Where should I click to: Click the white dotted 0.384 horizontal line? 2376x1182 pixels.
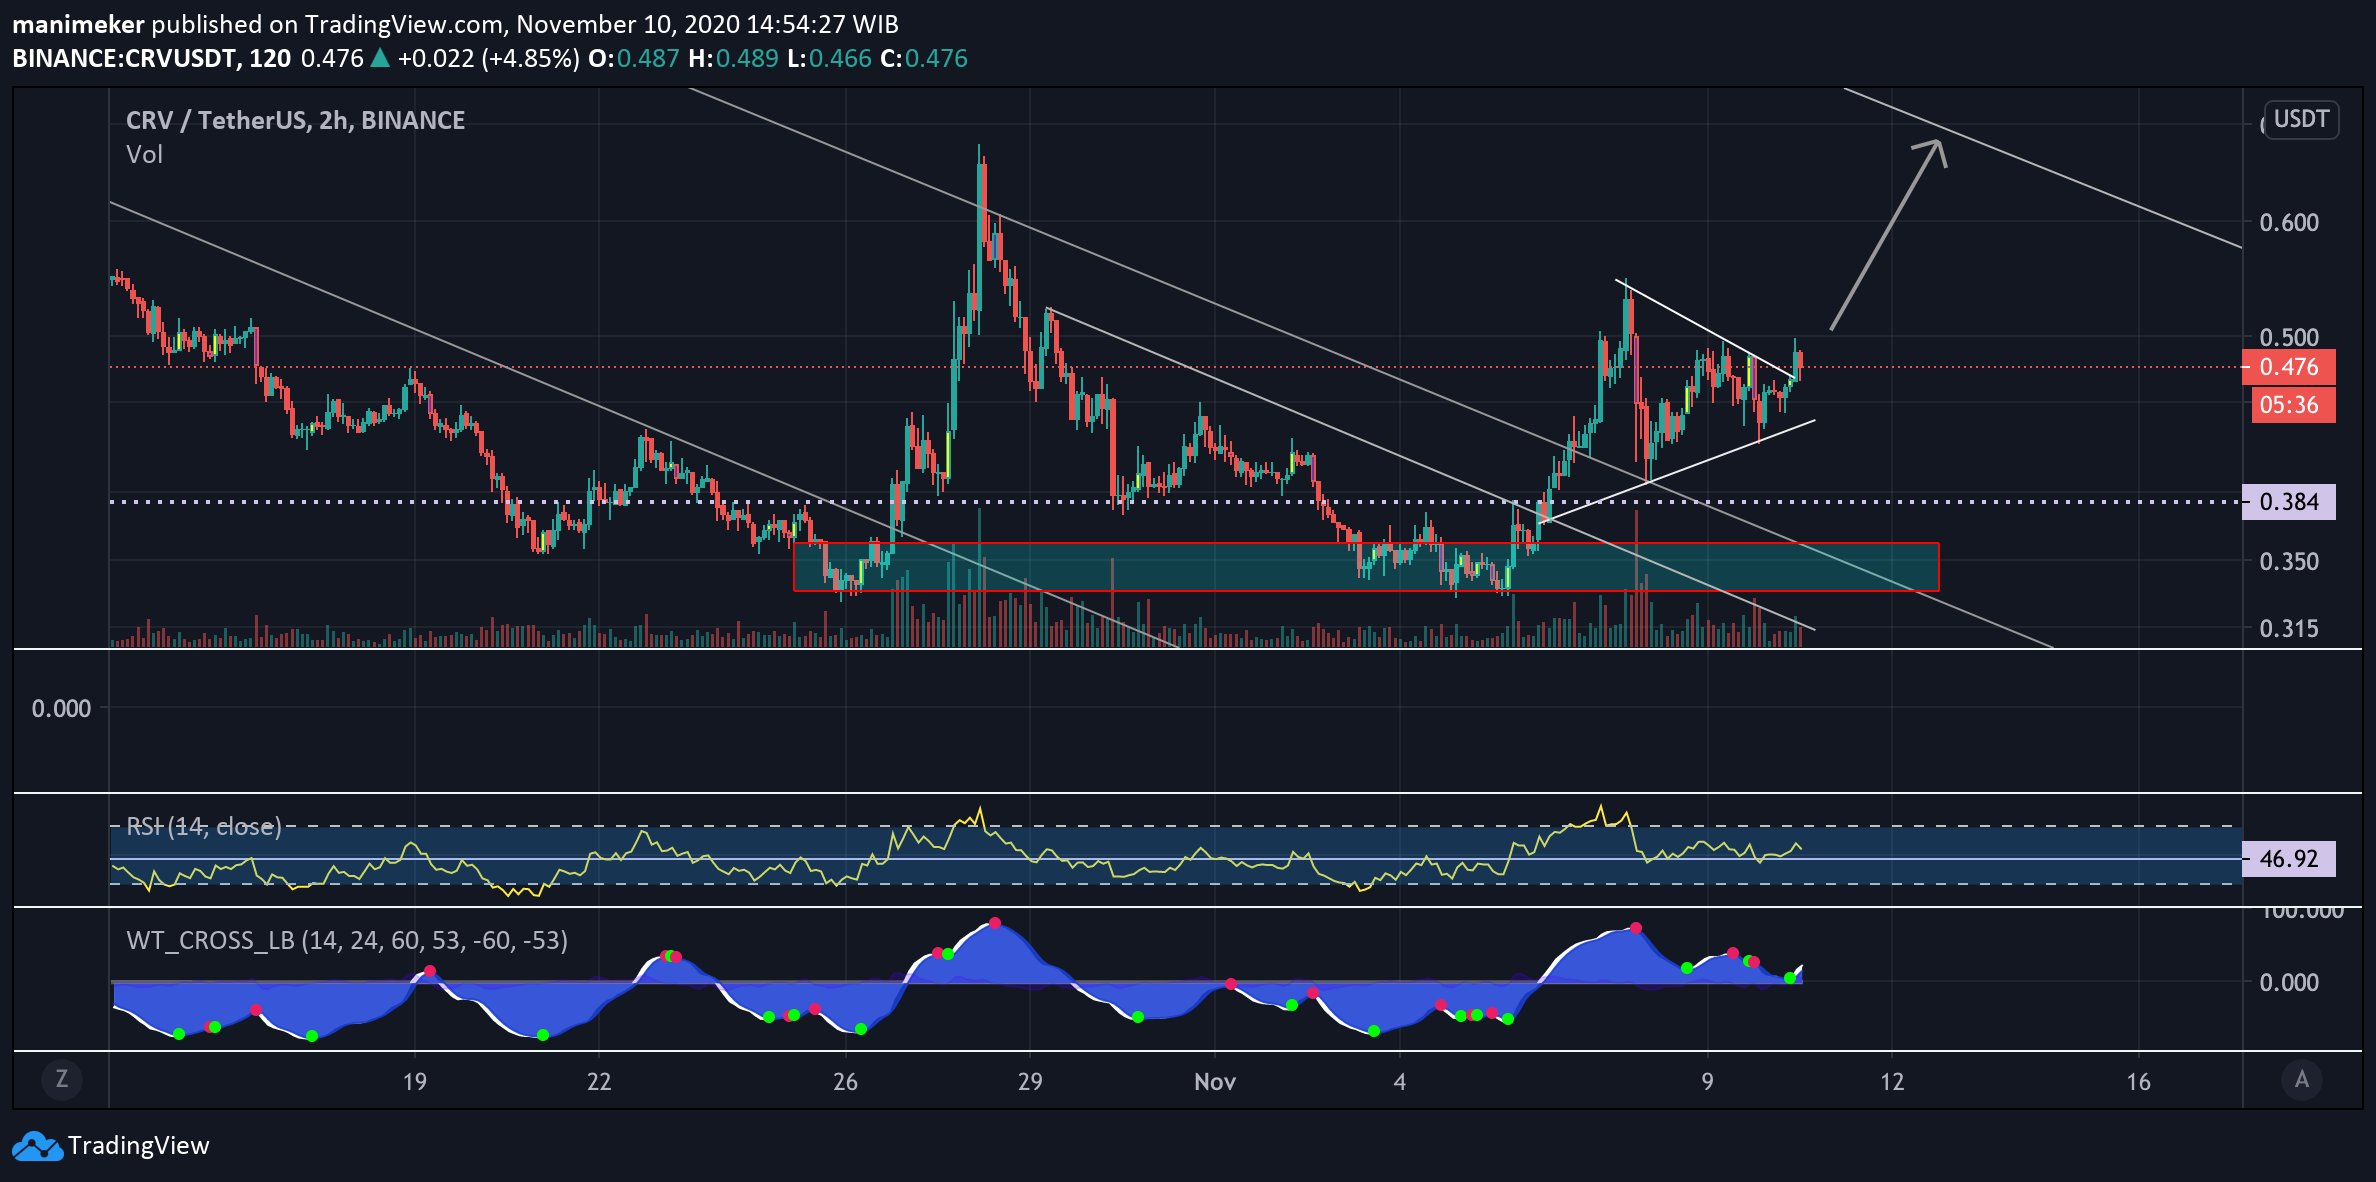tap(1175, 502)
